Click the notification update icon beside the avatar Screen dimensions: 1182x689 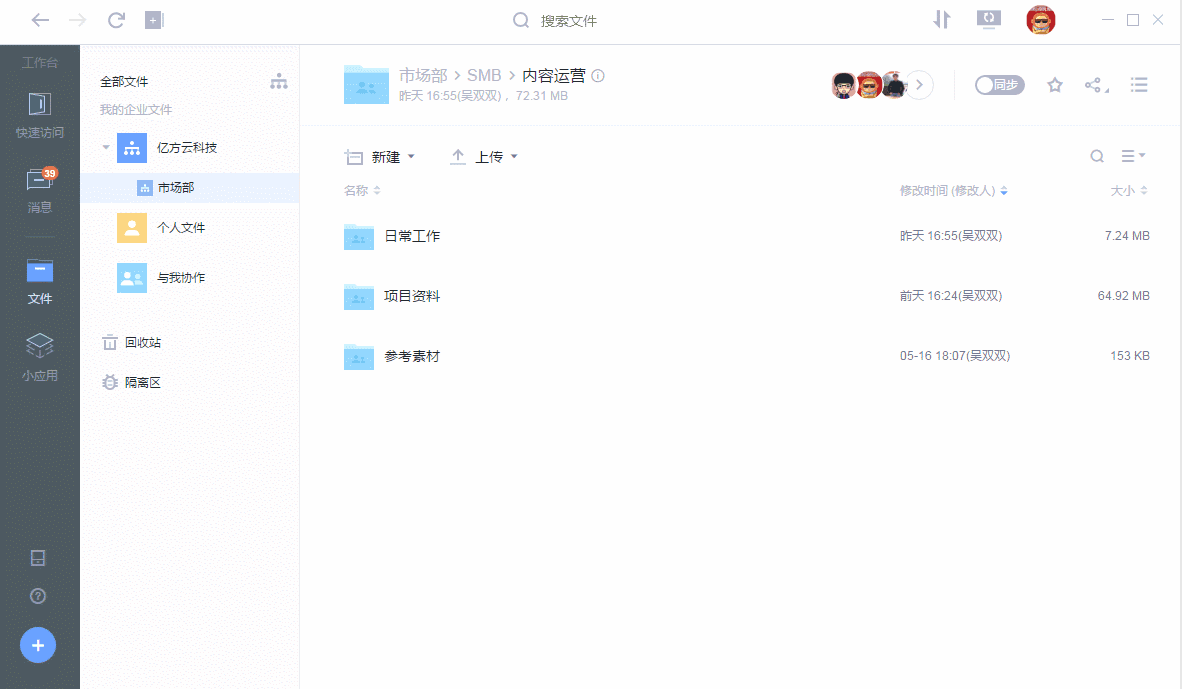989,19
